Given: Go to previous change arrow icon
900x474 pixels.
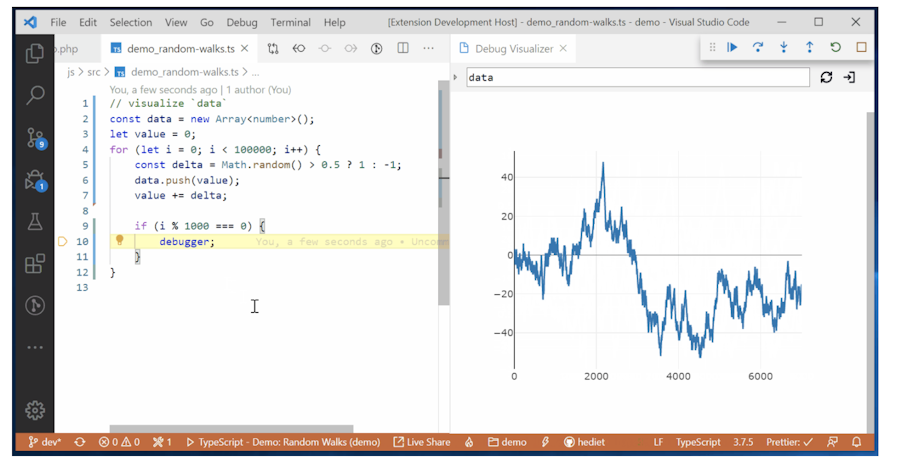Looking at the screenshot, I should tap(299, 49).
